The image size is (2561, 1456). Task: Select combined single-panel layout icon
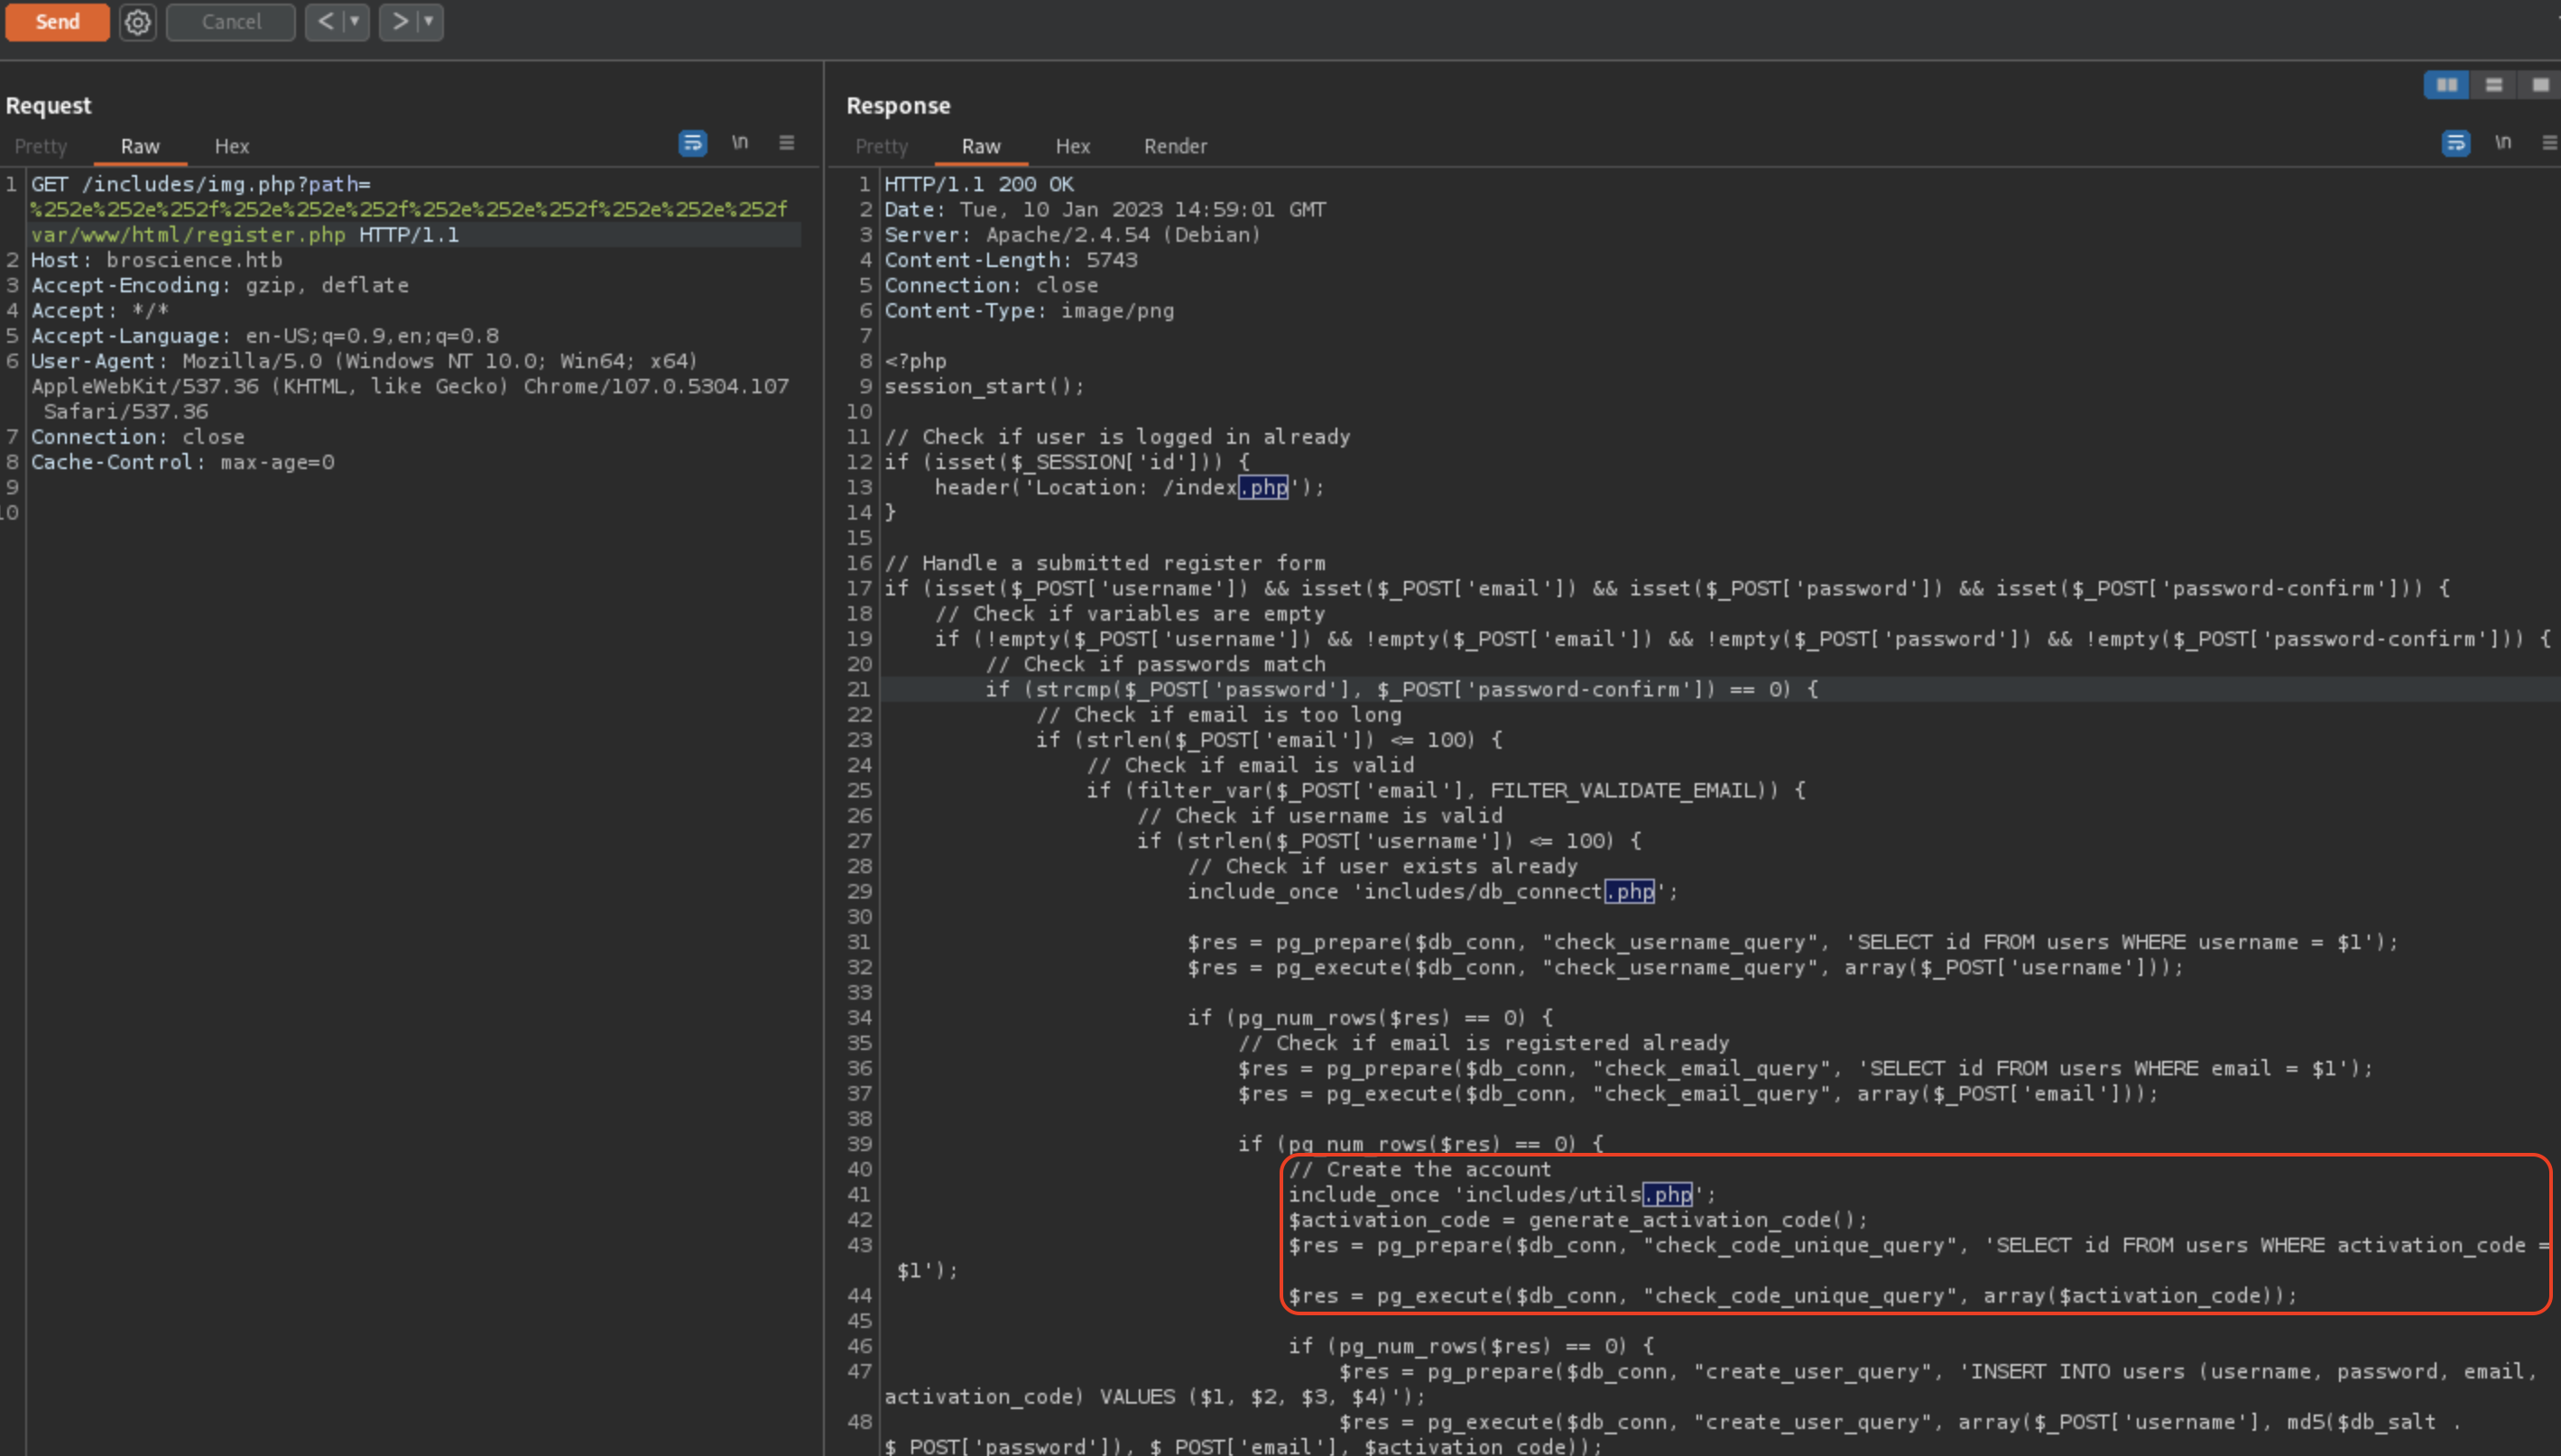[x=2540, y=85]
